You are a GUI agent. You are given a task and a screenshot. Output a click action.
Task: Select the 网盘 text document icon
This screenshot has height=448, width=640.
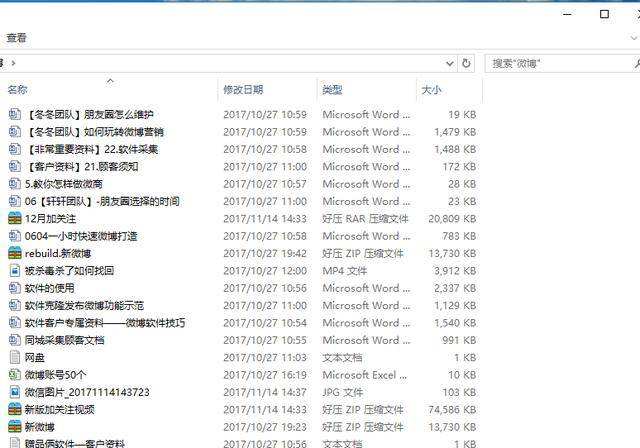14,358
